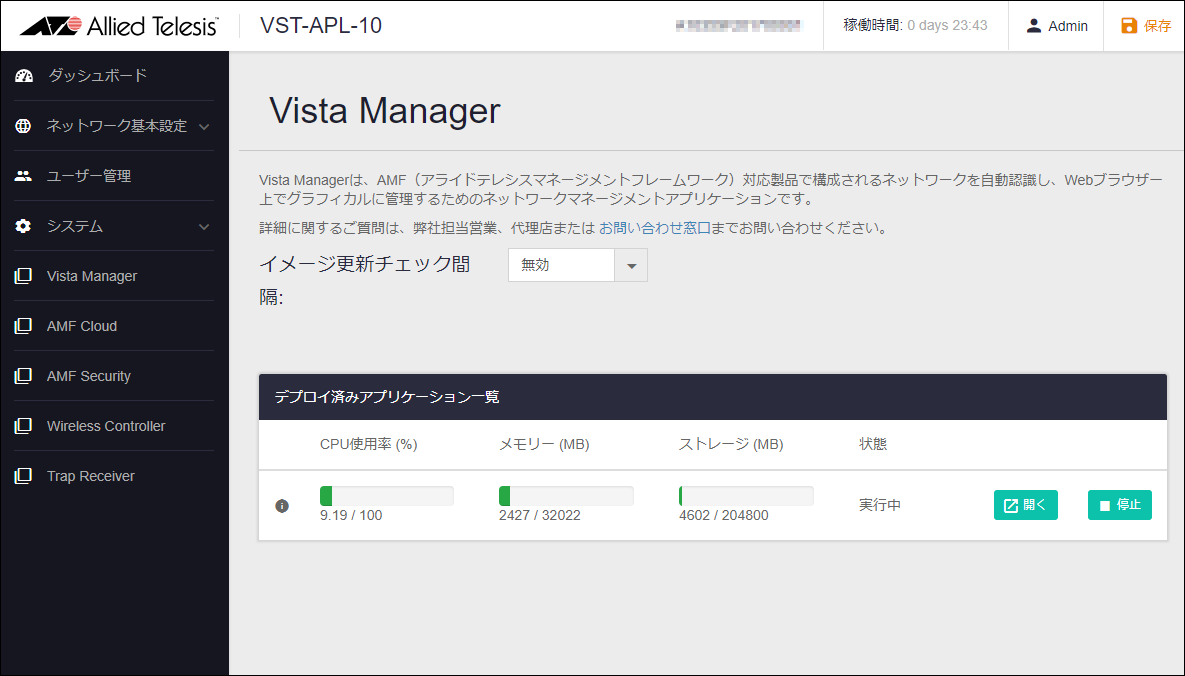Click the 状態 column header

(873, 445)
